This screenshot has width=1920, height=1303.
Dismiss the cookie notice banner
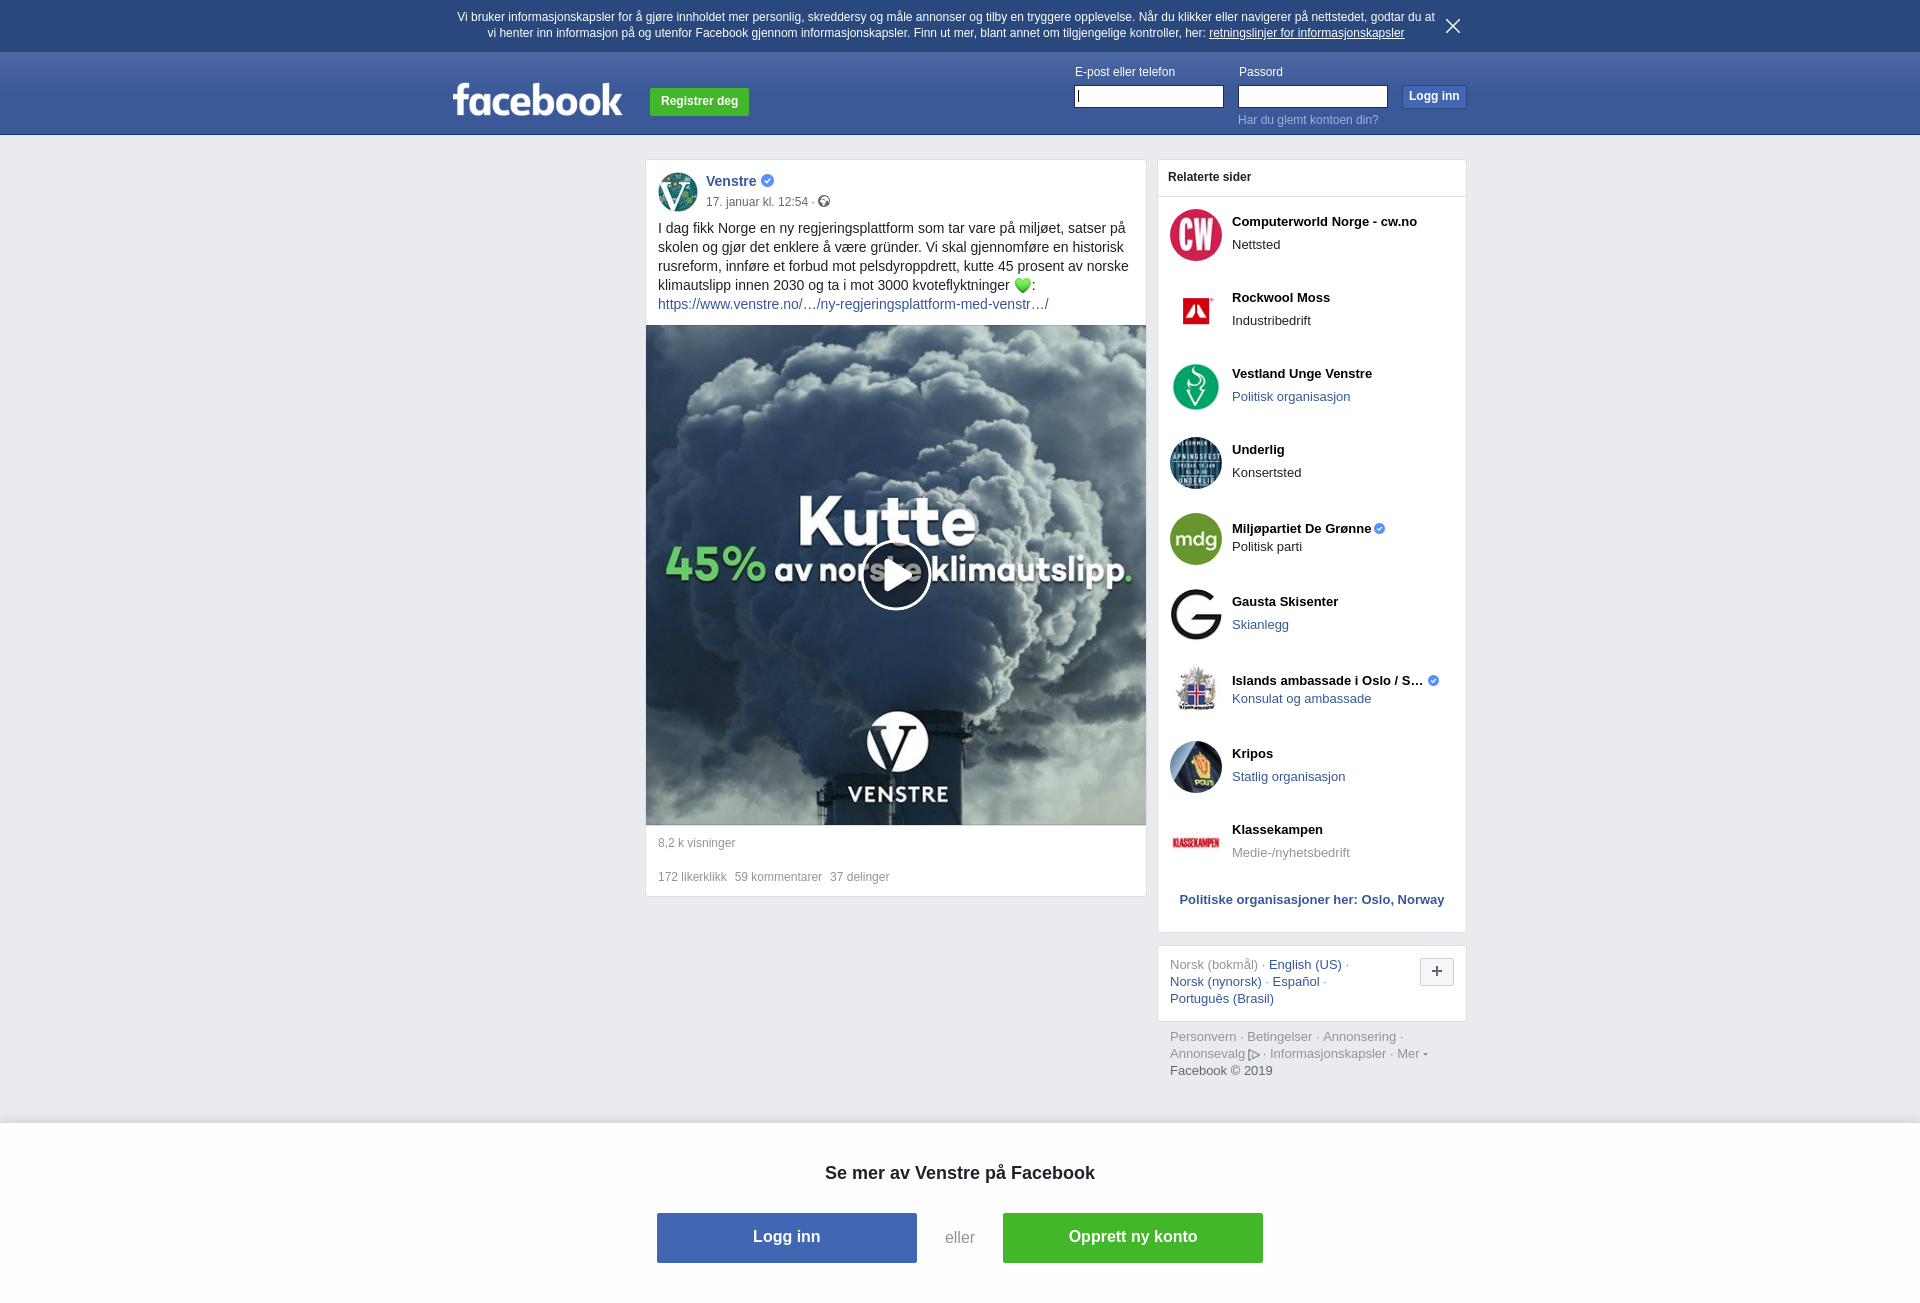coord(1453,26)
